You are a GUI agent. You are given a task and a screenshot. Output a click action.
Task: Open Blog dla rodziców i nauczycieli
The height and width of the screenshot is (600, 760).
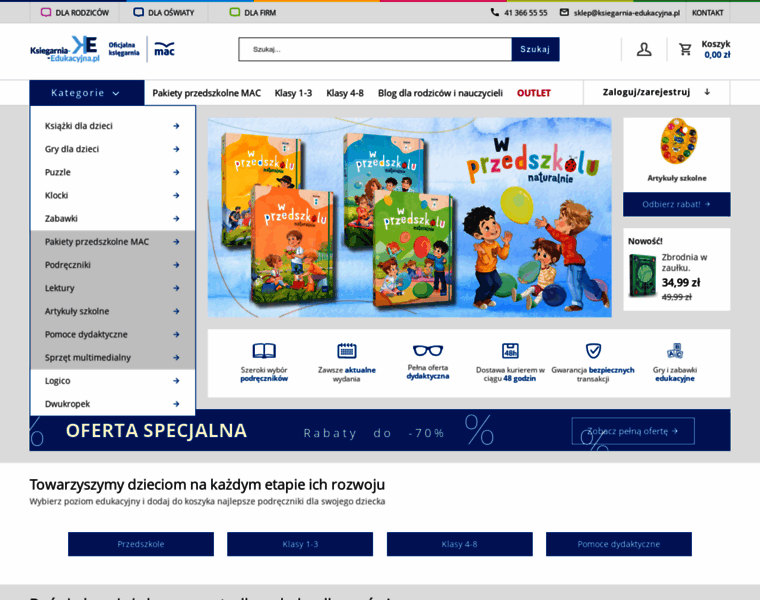click(x=440, y=93)
